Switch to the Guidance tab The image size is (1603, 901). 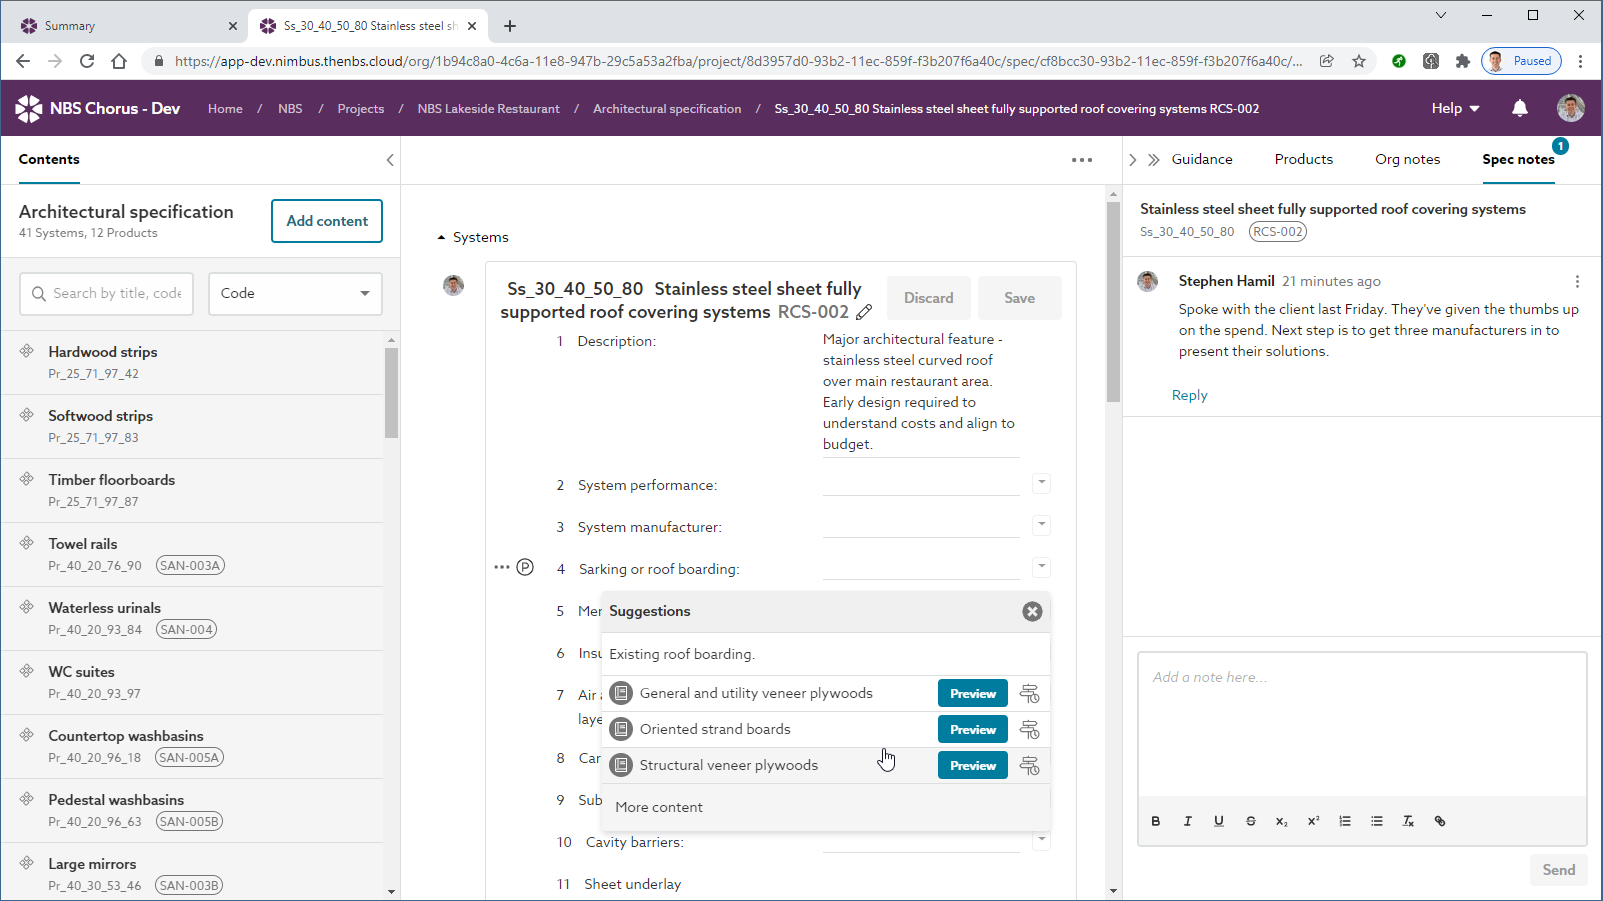coord(1202,159)
